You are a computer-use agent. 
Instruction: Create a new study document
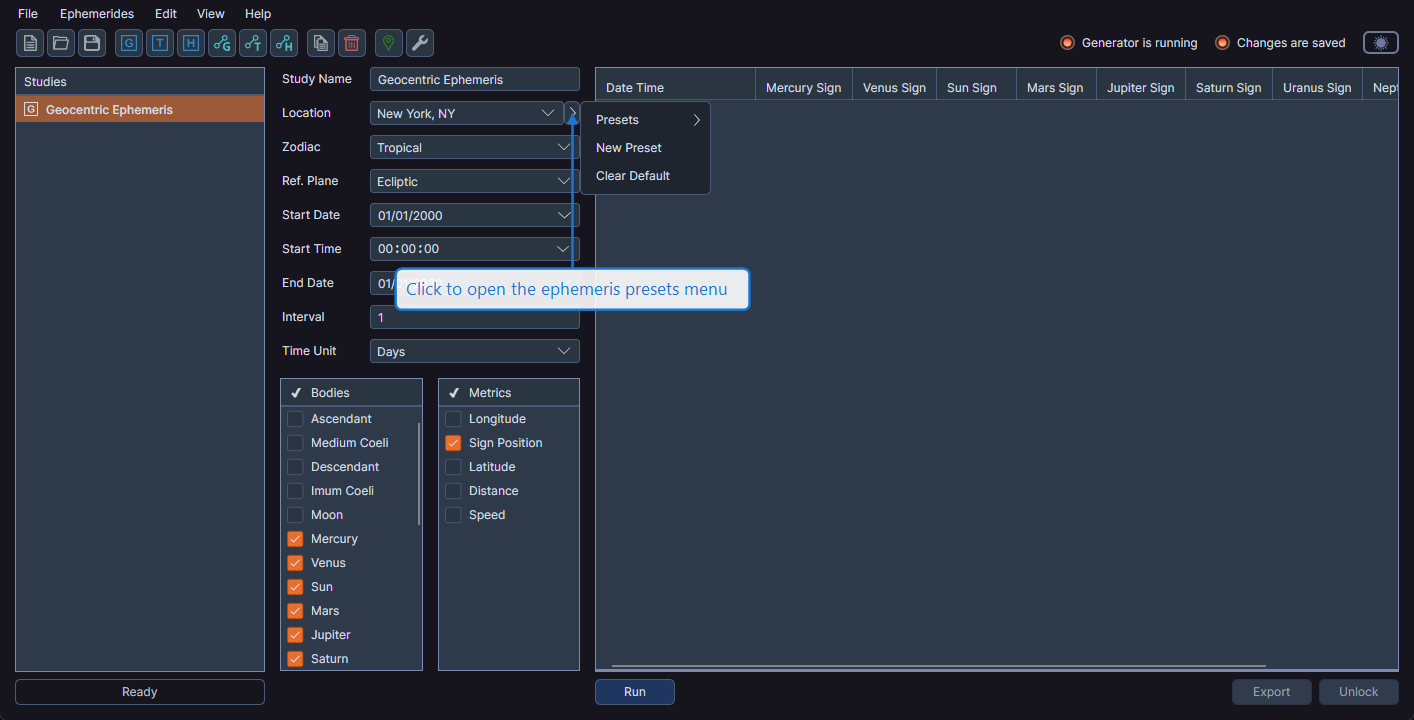pyautogui.click(x=29, y=43)
